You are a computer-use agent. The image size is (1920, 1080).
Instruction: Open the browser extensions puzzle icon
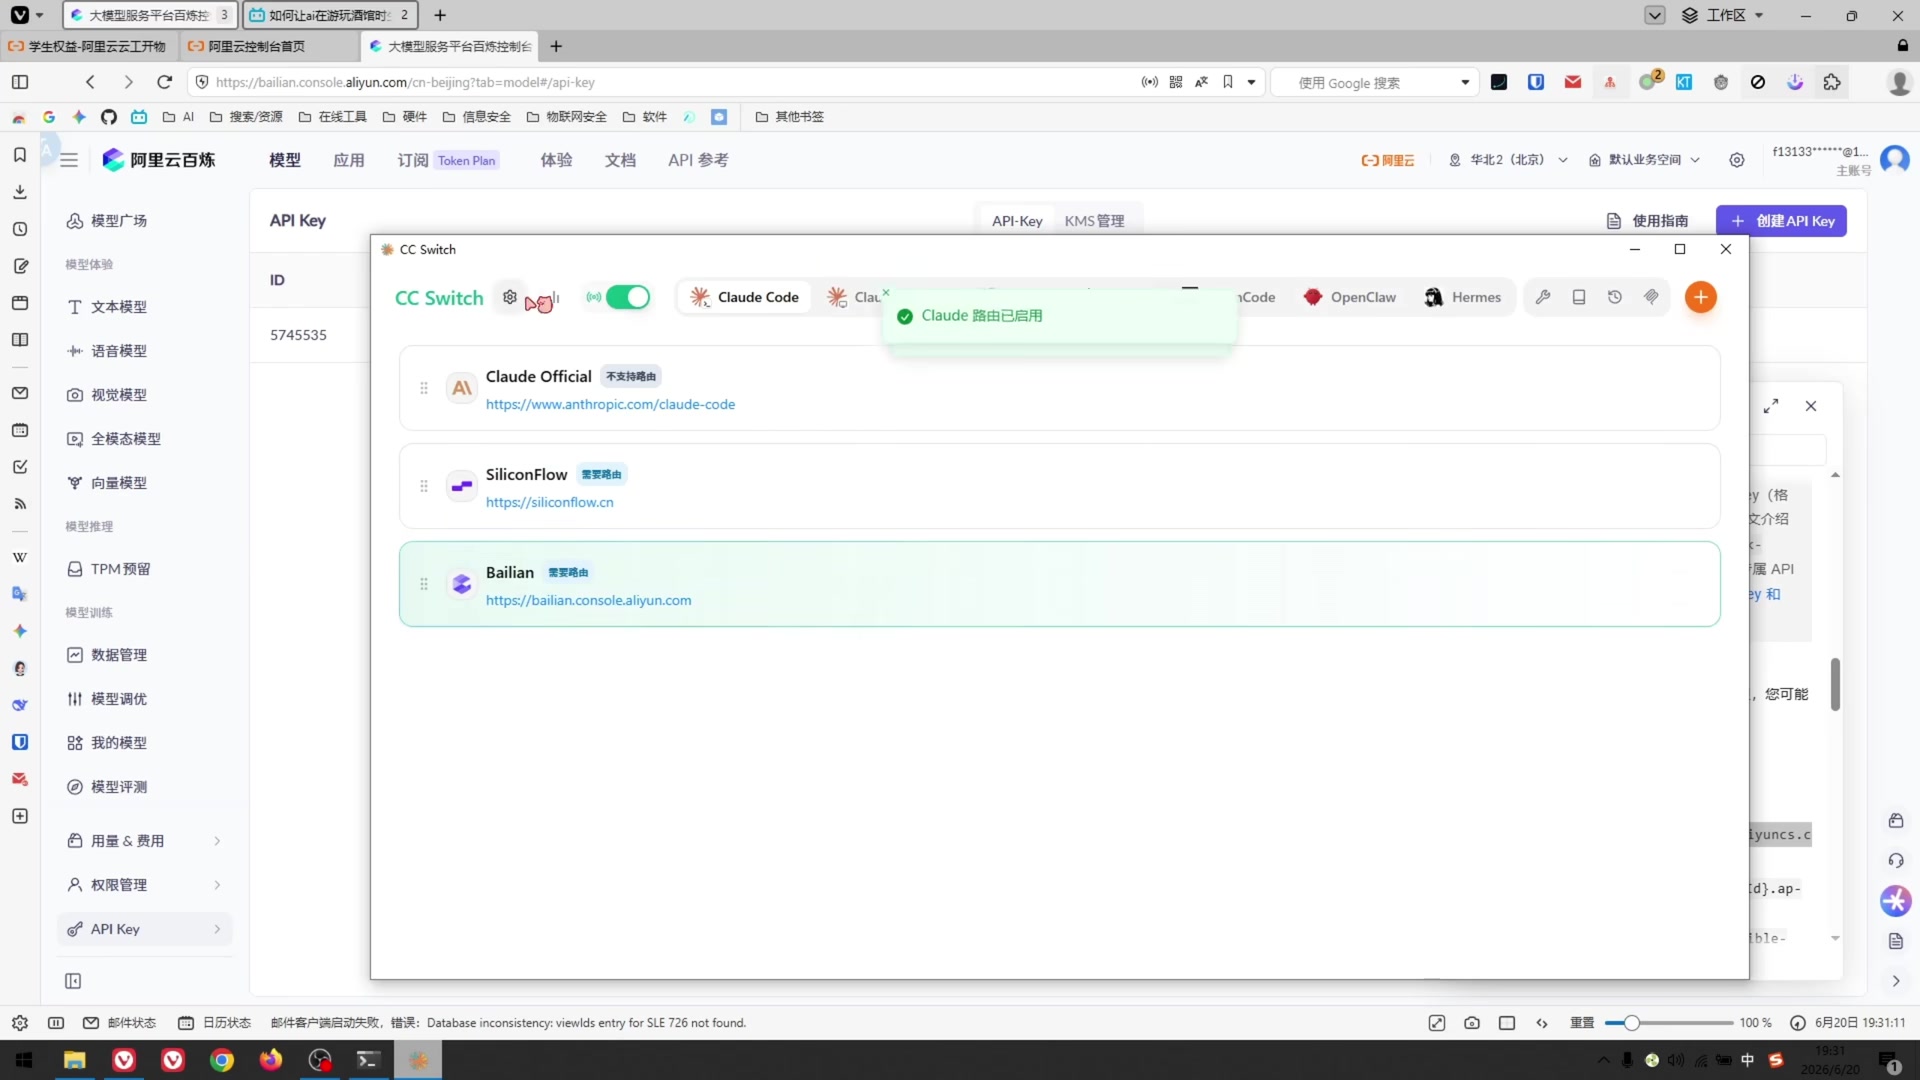(x=1832, y=82)
